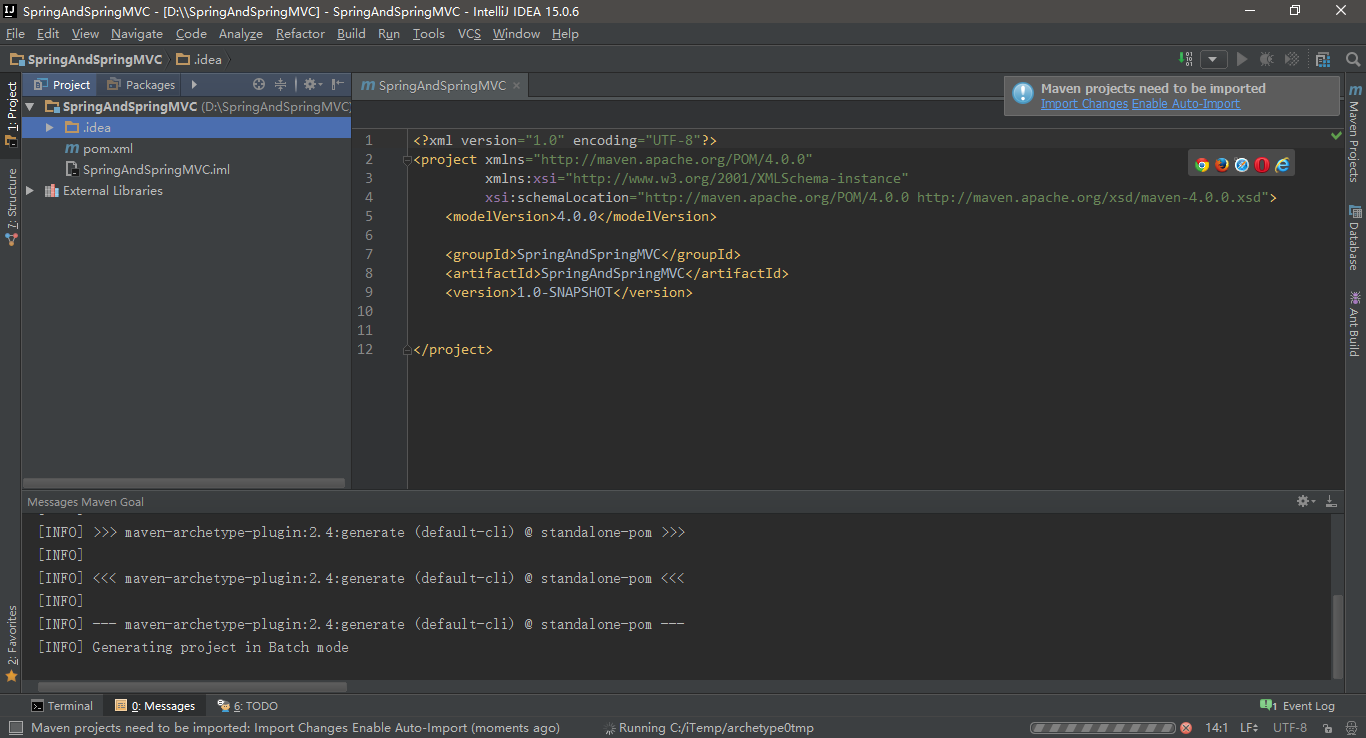
Task: Toggle the 2: Favorites side tool button
Action: click(11, 643)
